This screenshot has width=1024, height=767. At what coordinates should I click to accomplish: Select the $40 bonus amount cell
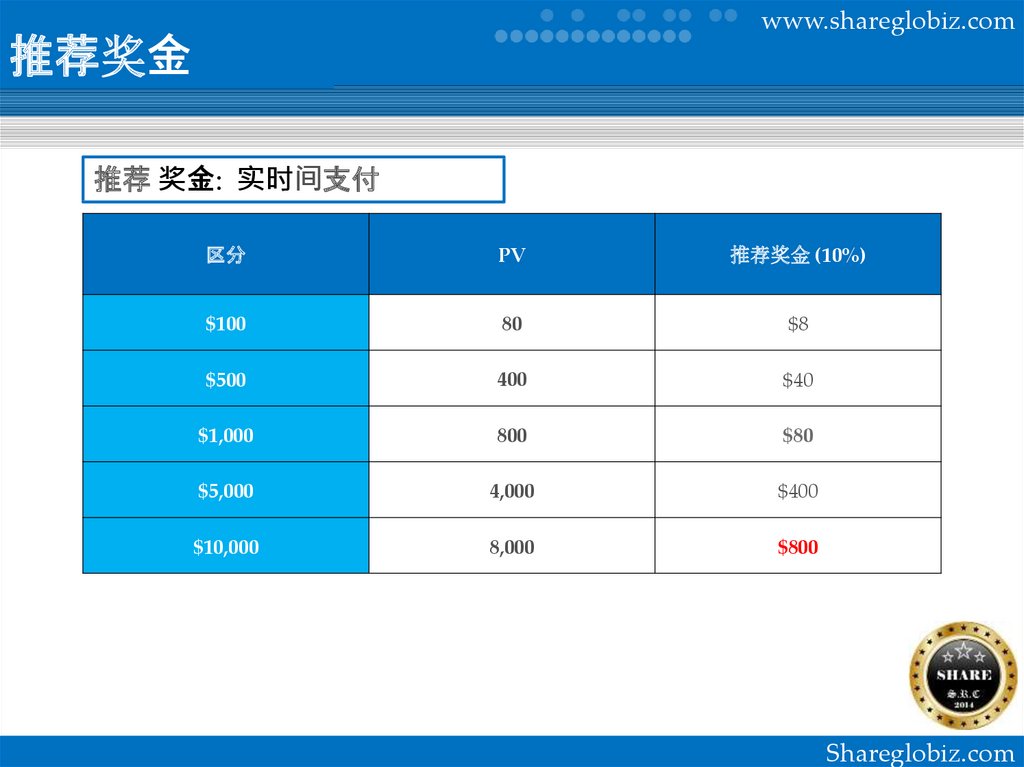pyautogui.click(x=797, y=379)
